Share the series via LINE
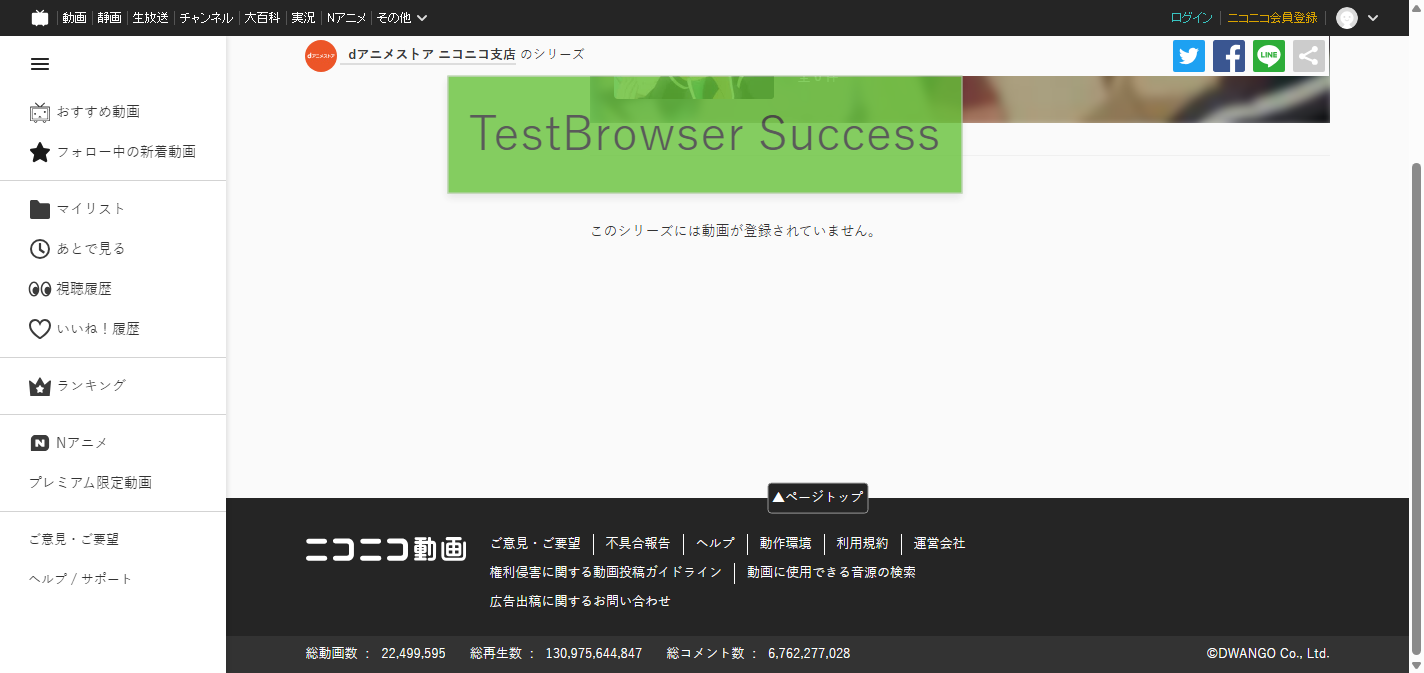This screenshot has height=673, width=1424. [x=1269, y=56]
